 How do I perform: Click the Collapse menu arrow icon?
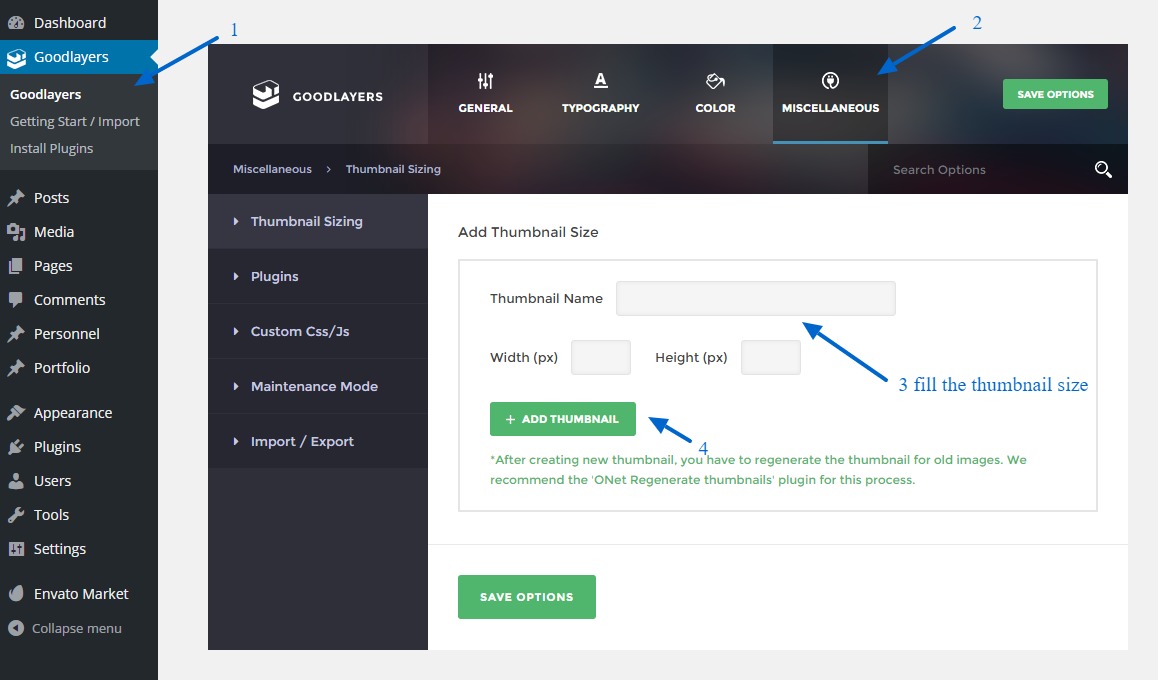pyautogui.click(x=16, y=628)
